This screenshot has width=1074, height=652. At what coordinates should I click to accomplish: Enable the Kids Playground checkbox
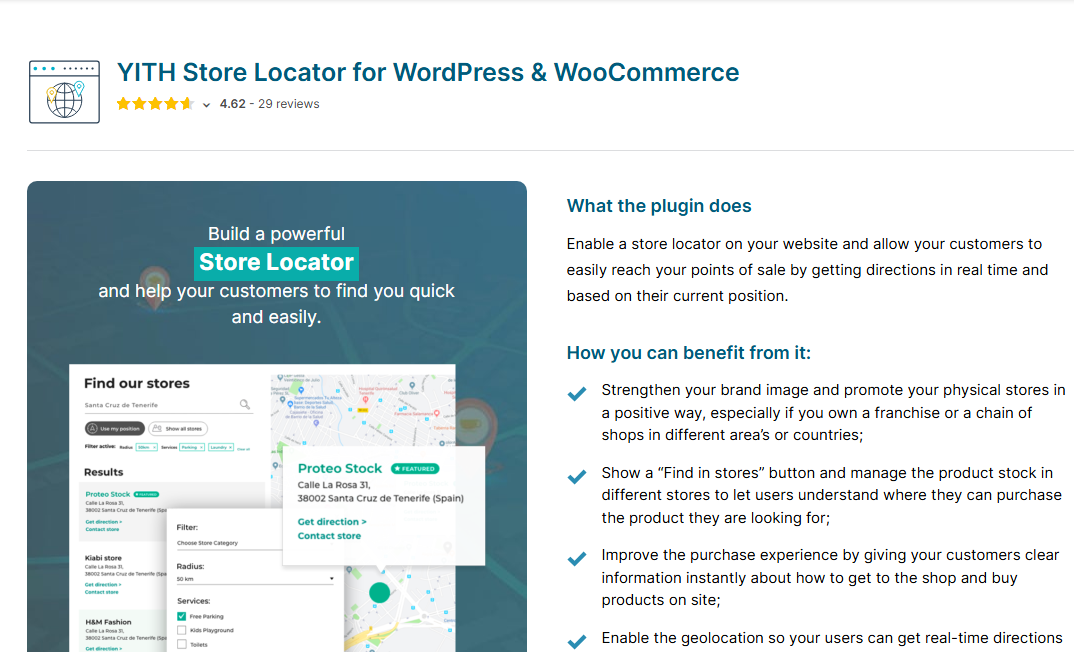click(x=181, y=630)
